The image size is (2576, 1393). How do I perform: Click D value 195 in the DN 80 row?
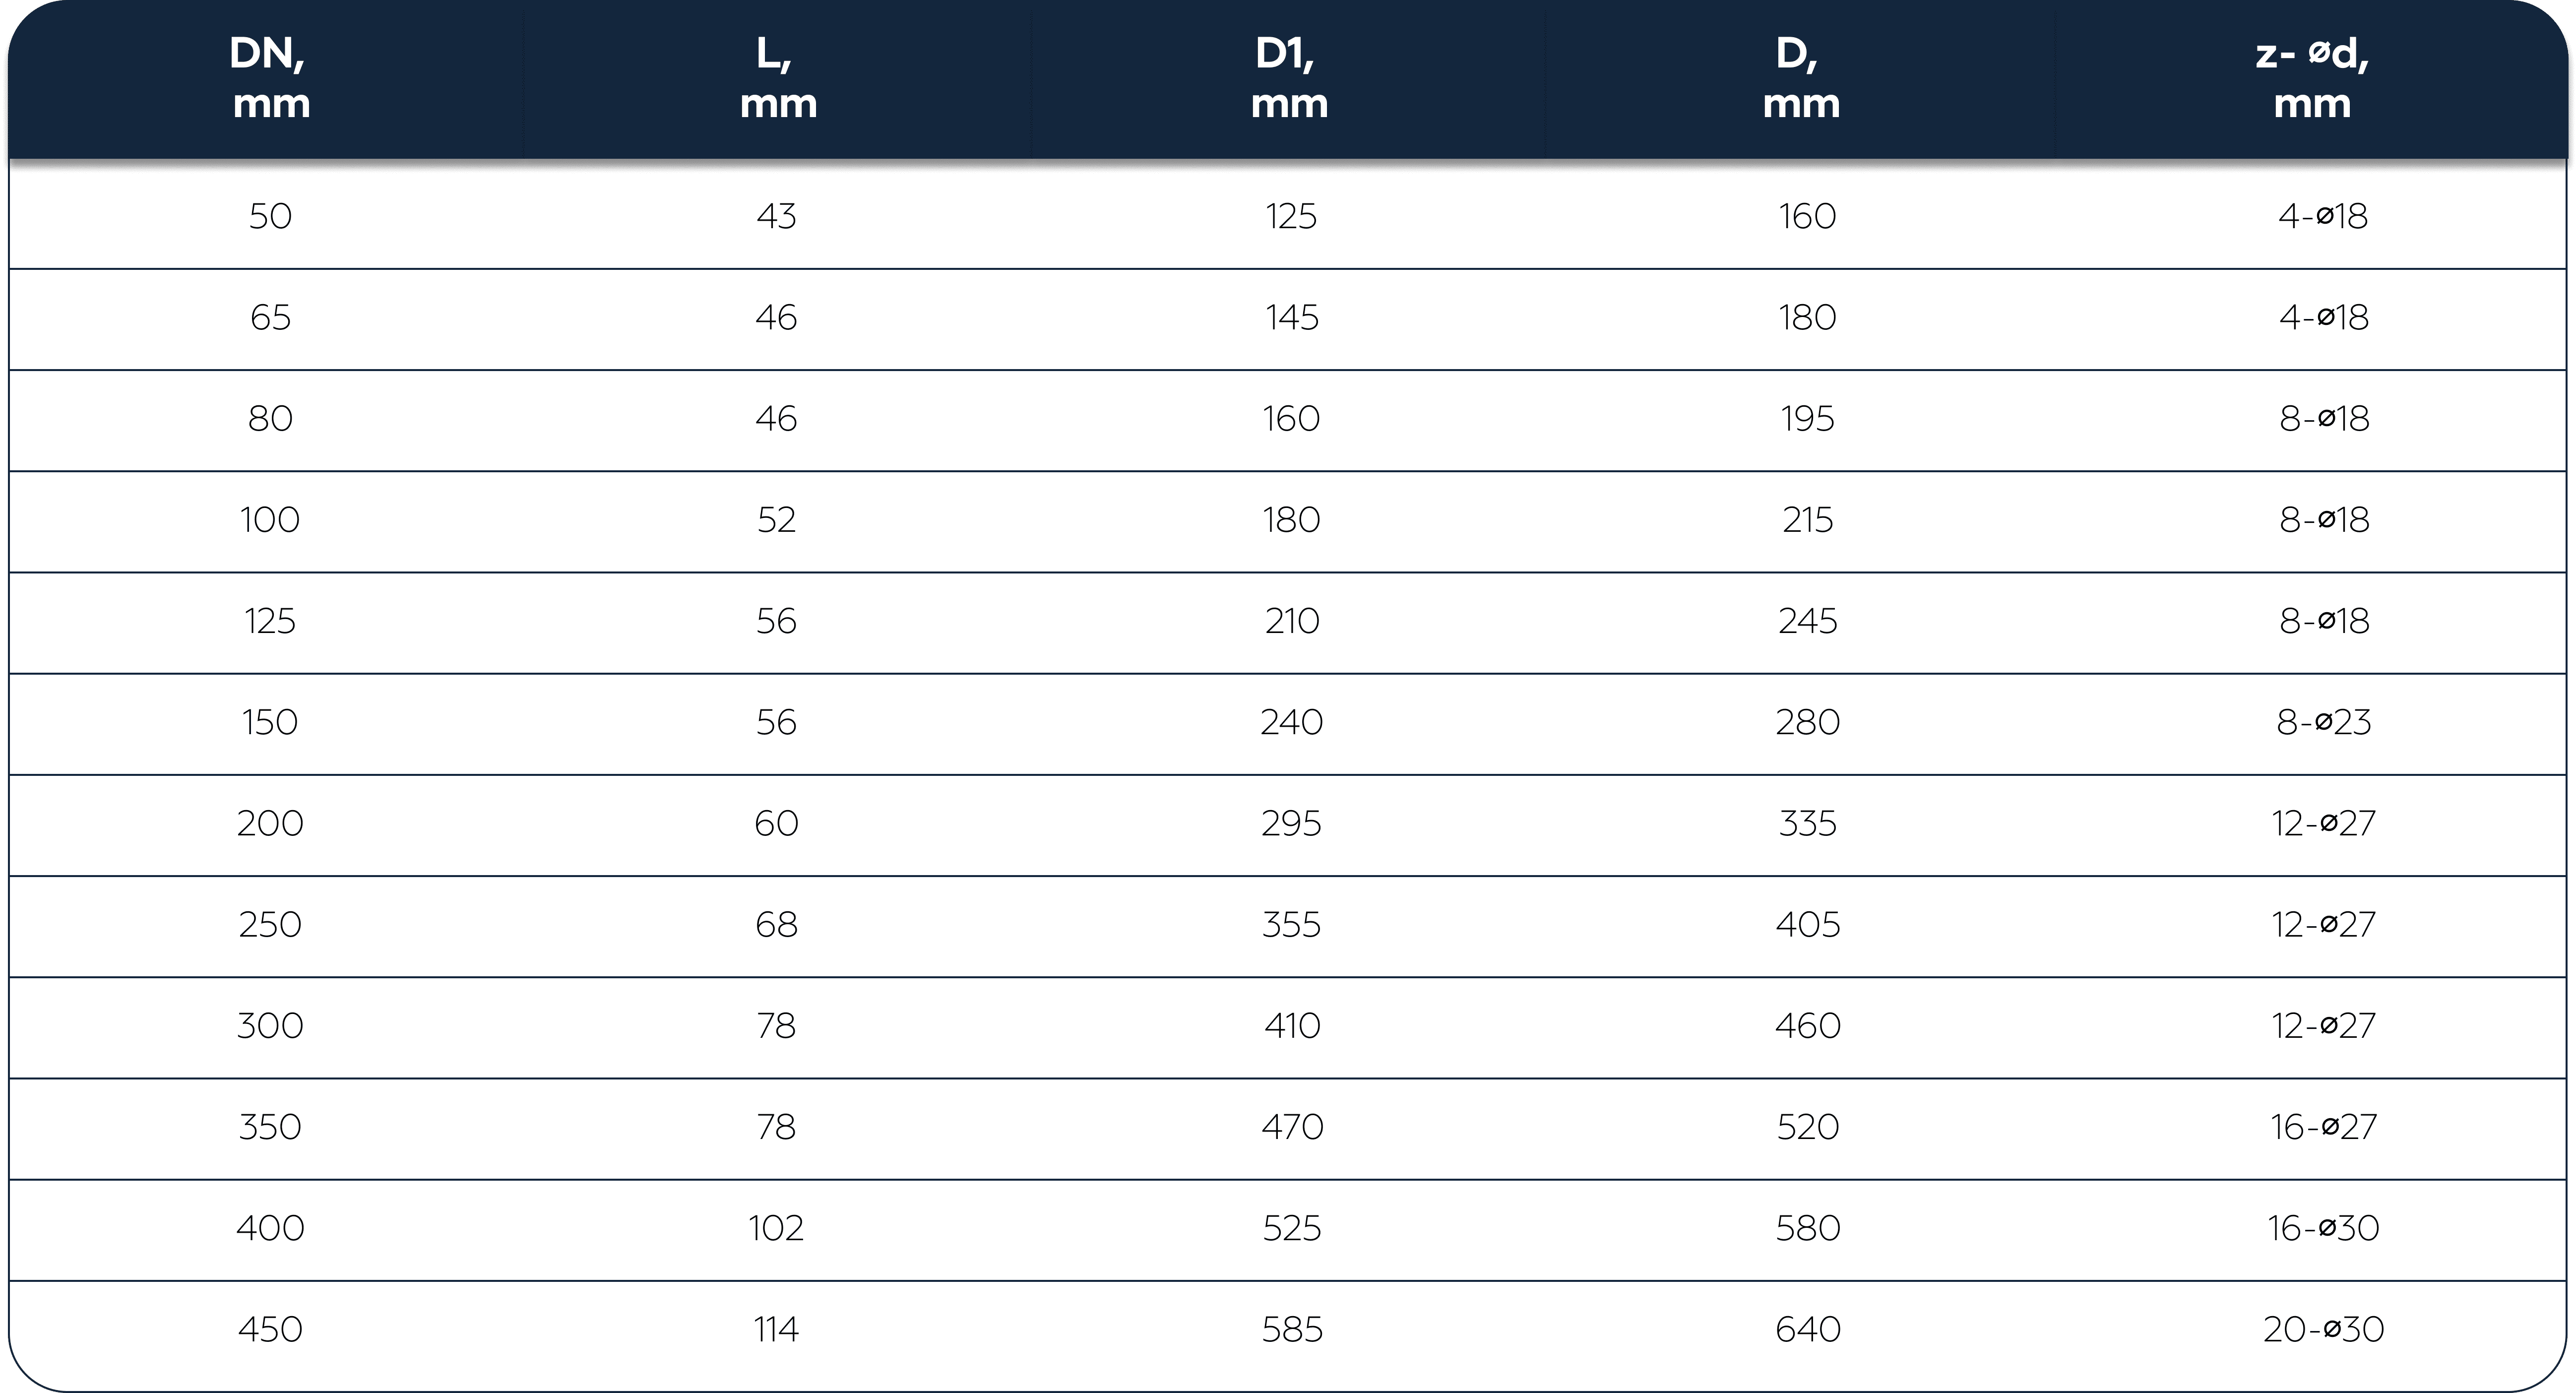tap(1807, 419)
